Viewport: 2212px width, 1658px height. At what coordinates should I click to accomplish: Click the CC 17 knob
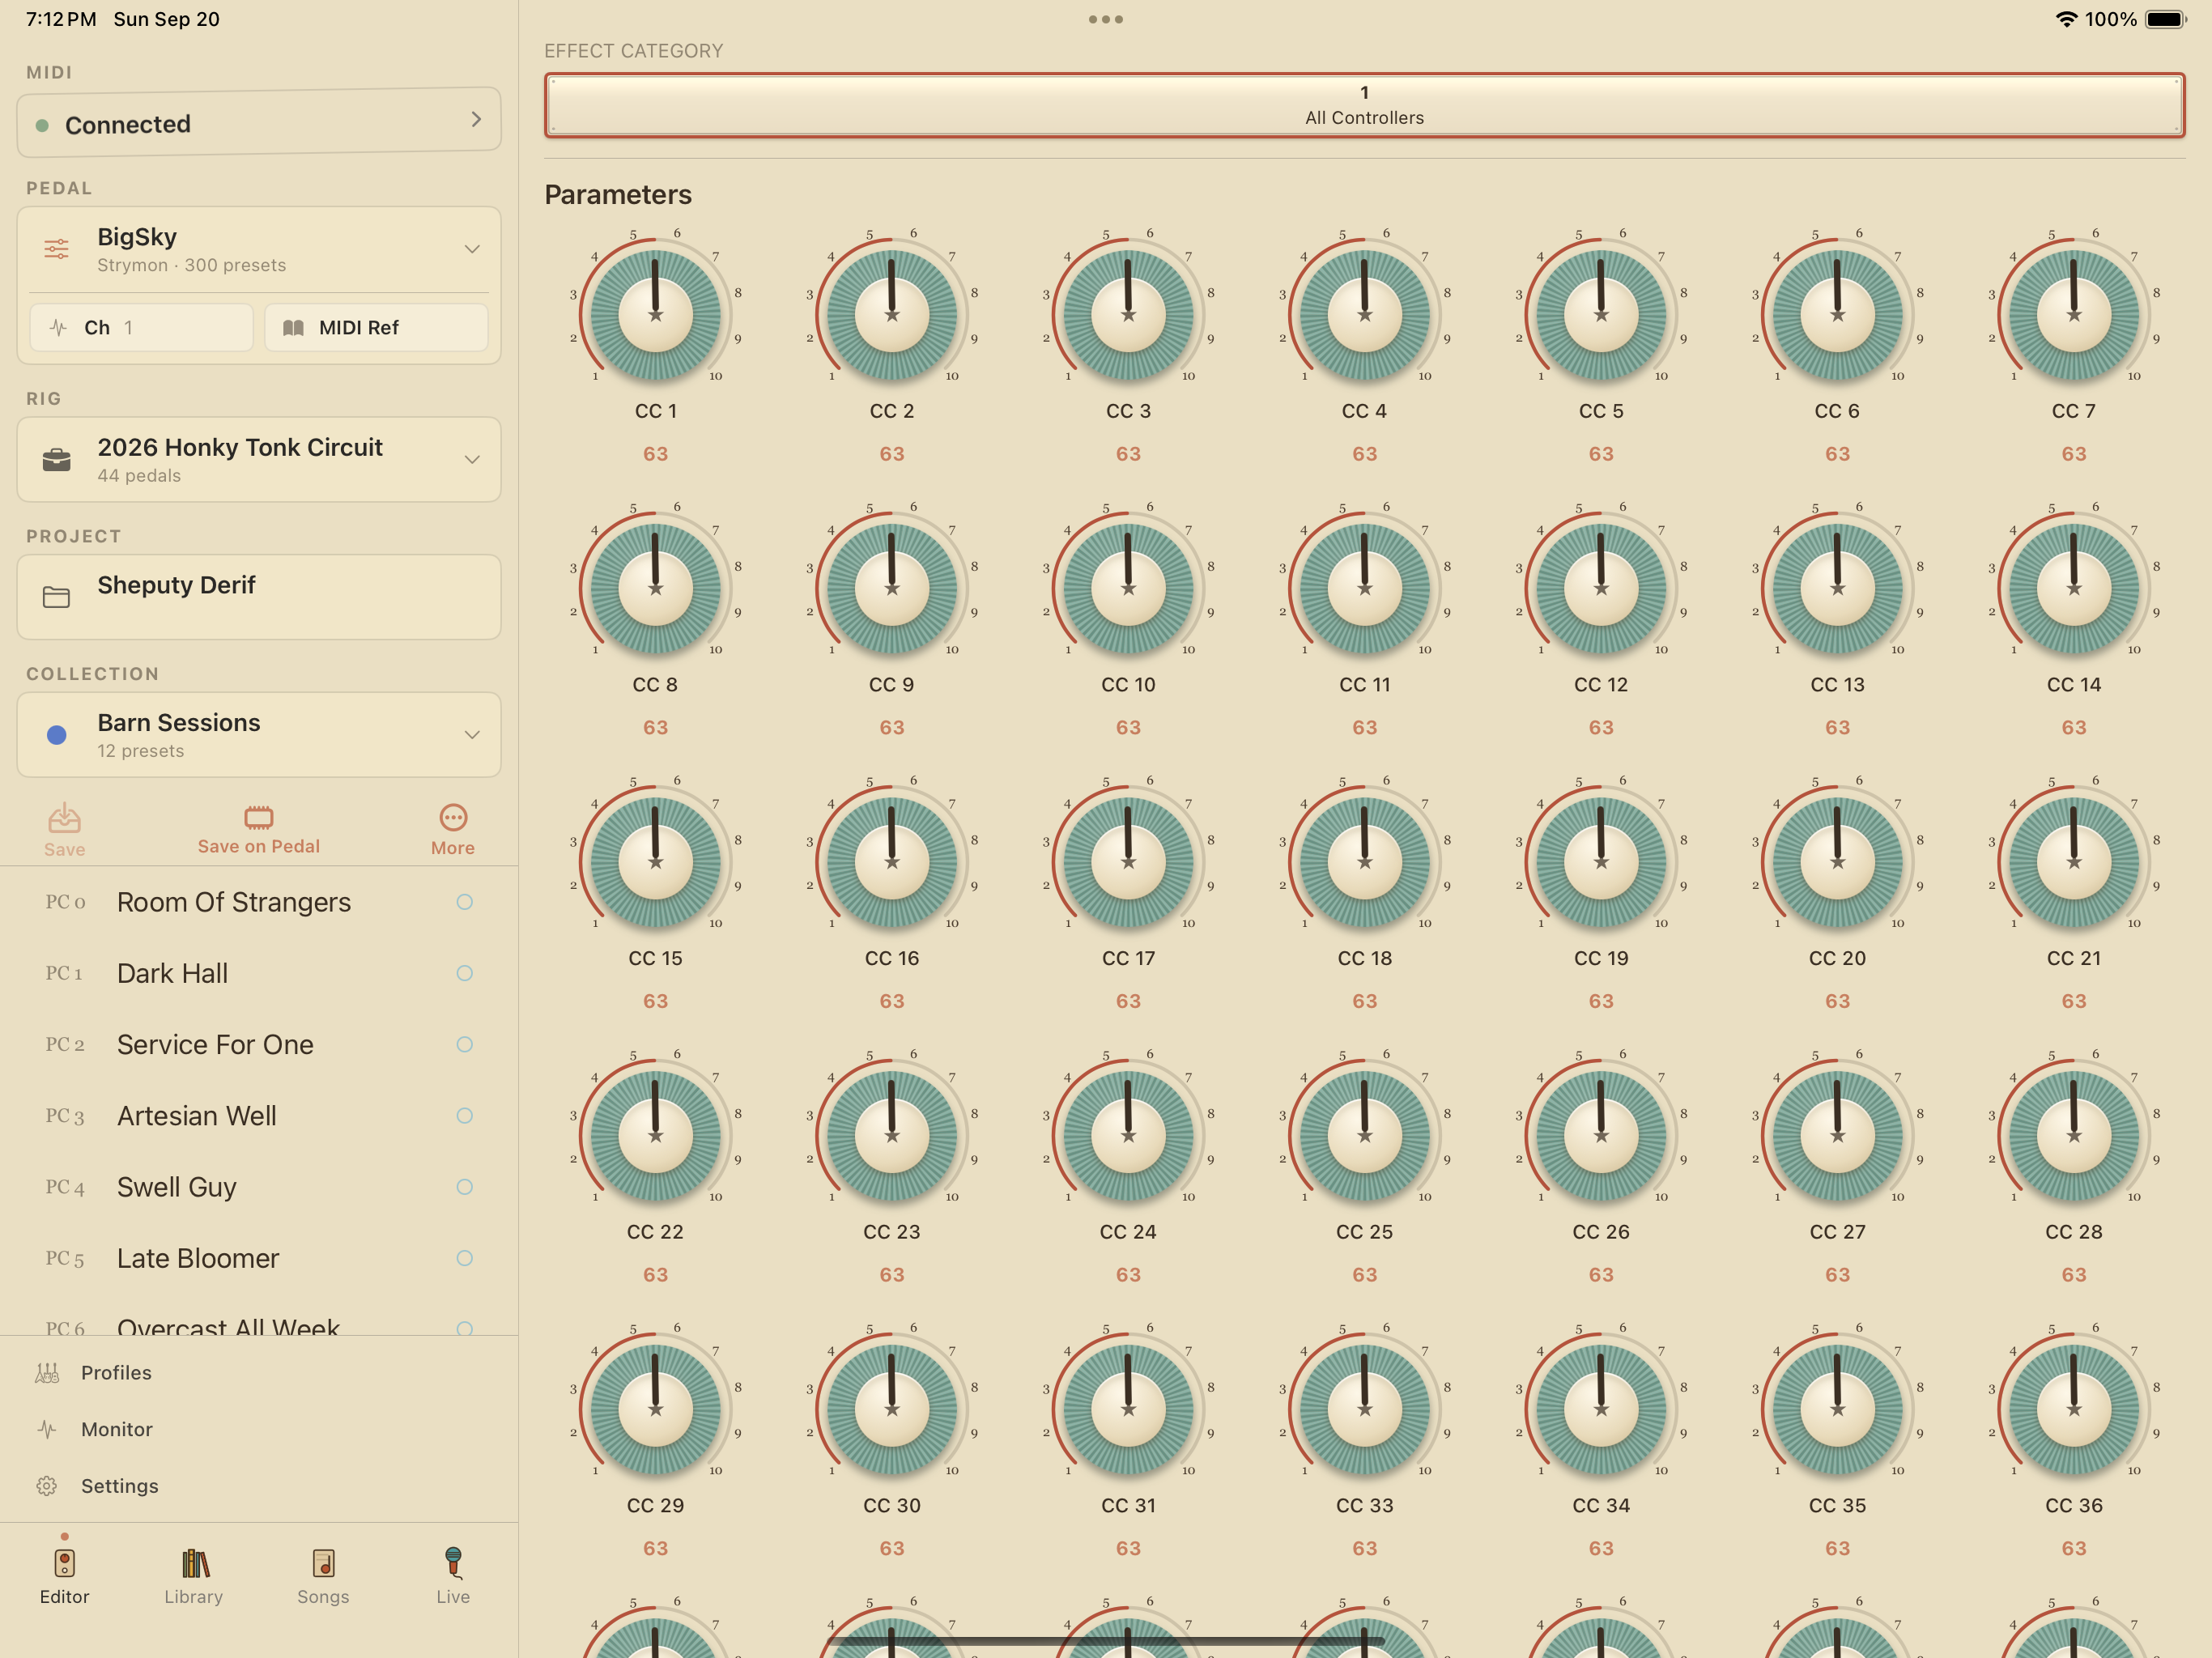tap(1128, 861)
